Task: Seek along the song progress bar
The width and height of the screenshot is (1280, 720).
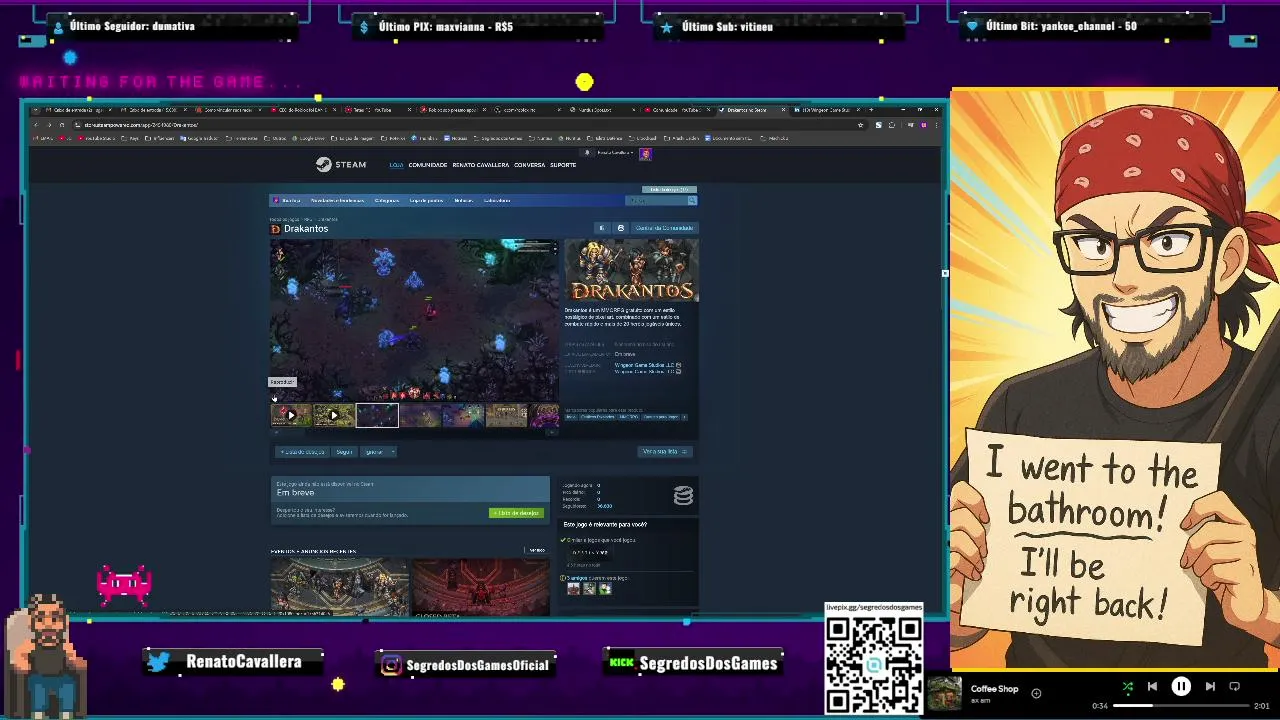Action: pyautogui.click(x=1181, y=706)
